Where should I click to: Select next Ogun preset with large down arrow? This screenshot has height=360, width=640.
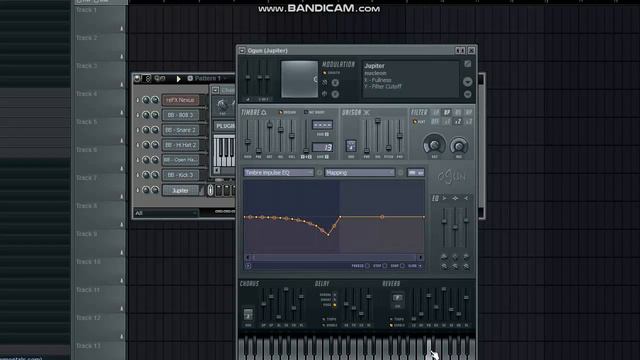[x=467, y=82]
